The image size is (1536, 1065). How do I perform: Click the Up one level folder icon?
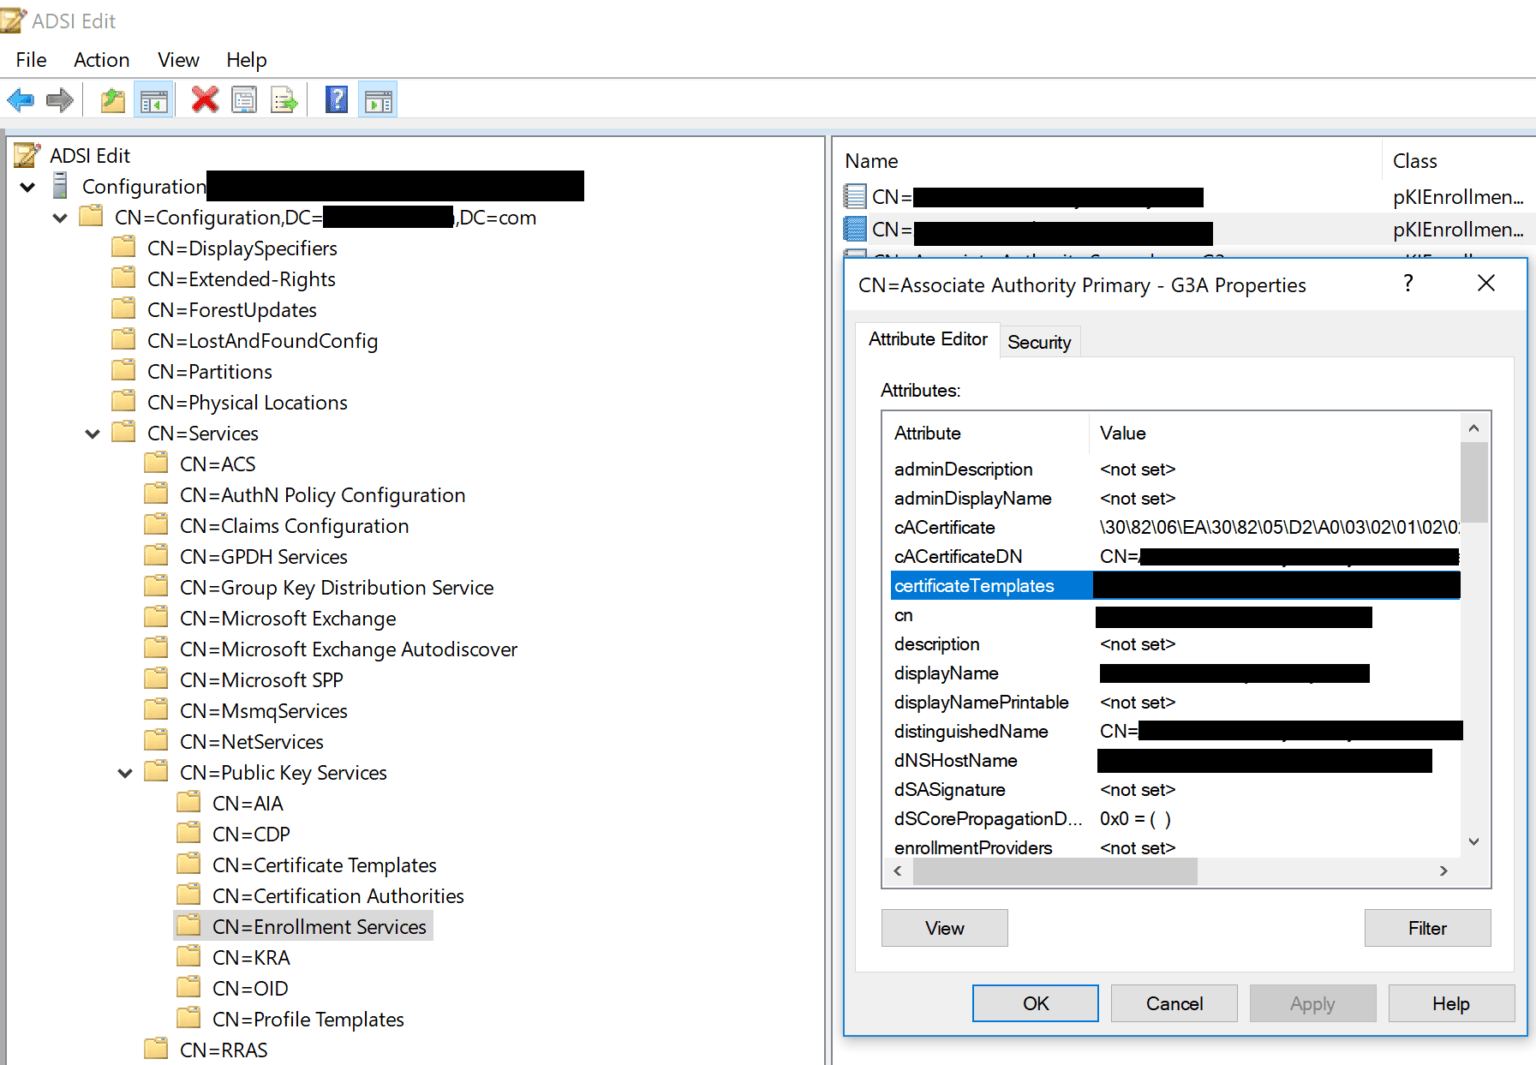pos(113,100)
